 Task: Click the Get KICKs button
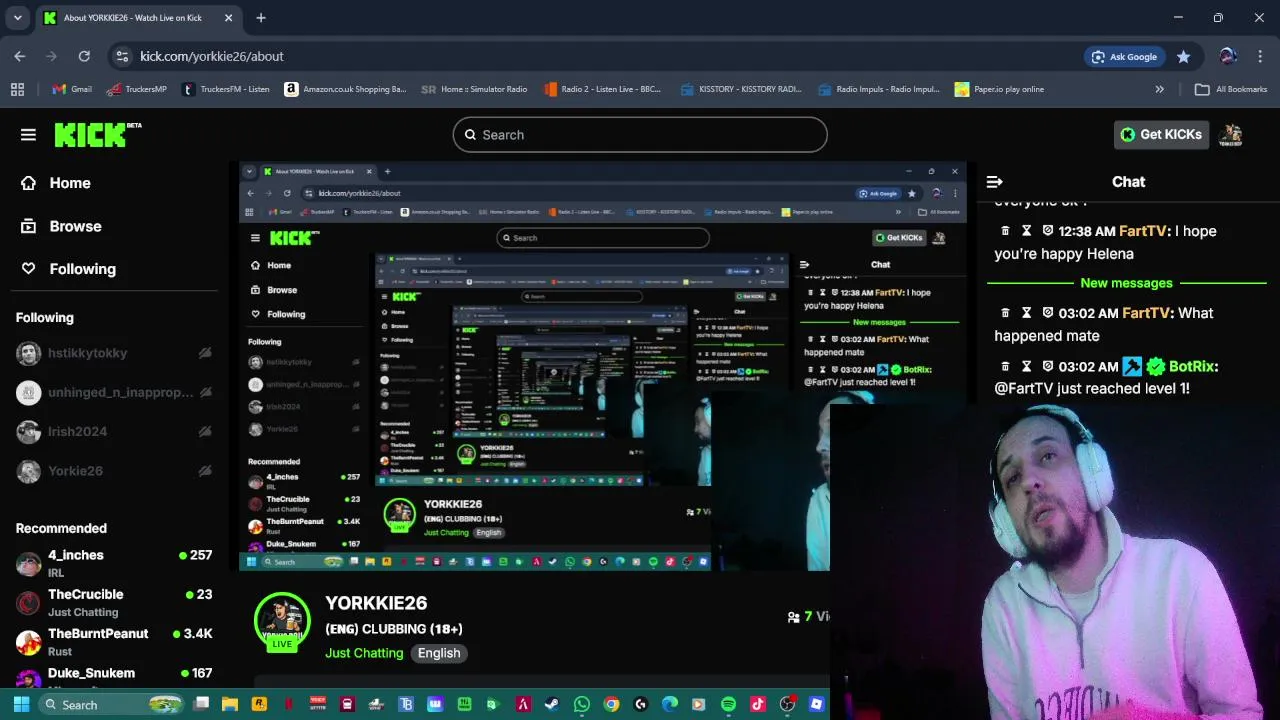pos(1161,135)
